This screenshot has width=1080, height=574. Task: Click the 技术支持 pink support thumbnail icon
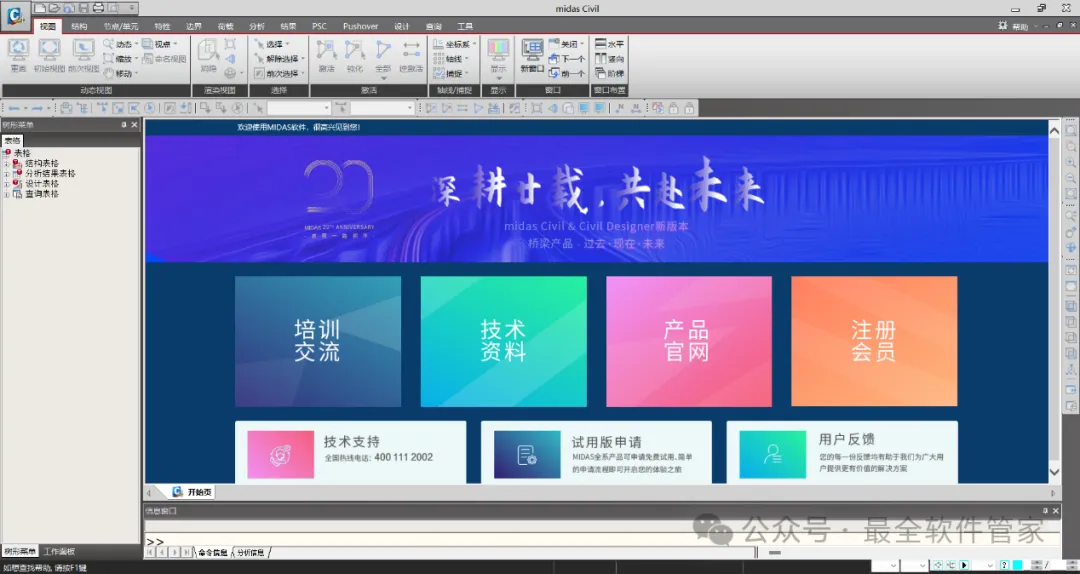point(280,455)
